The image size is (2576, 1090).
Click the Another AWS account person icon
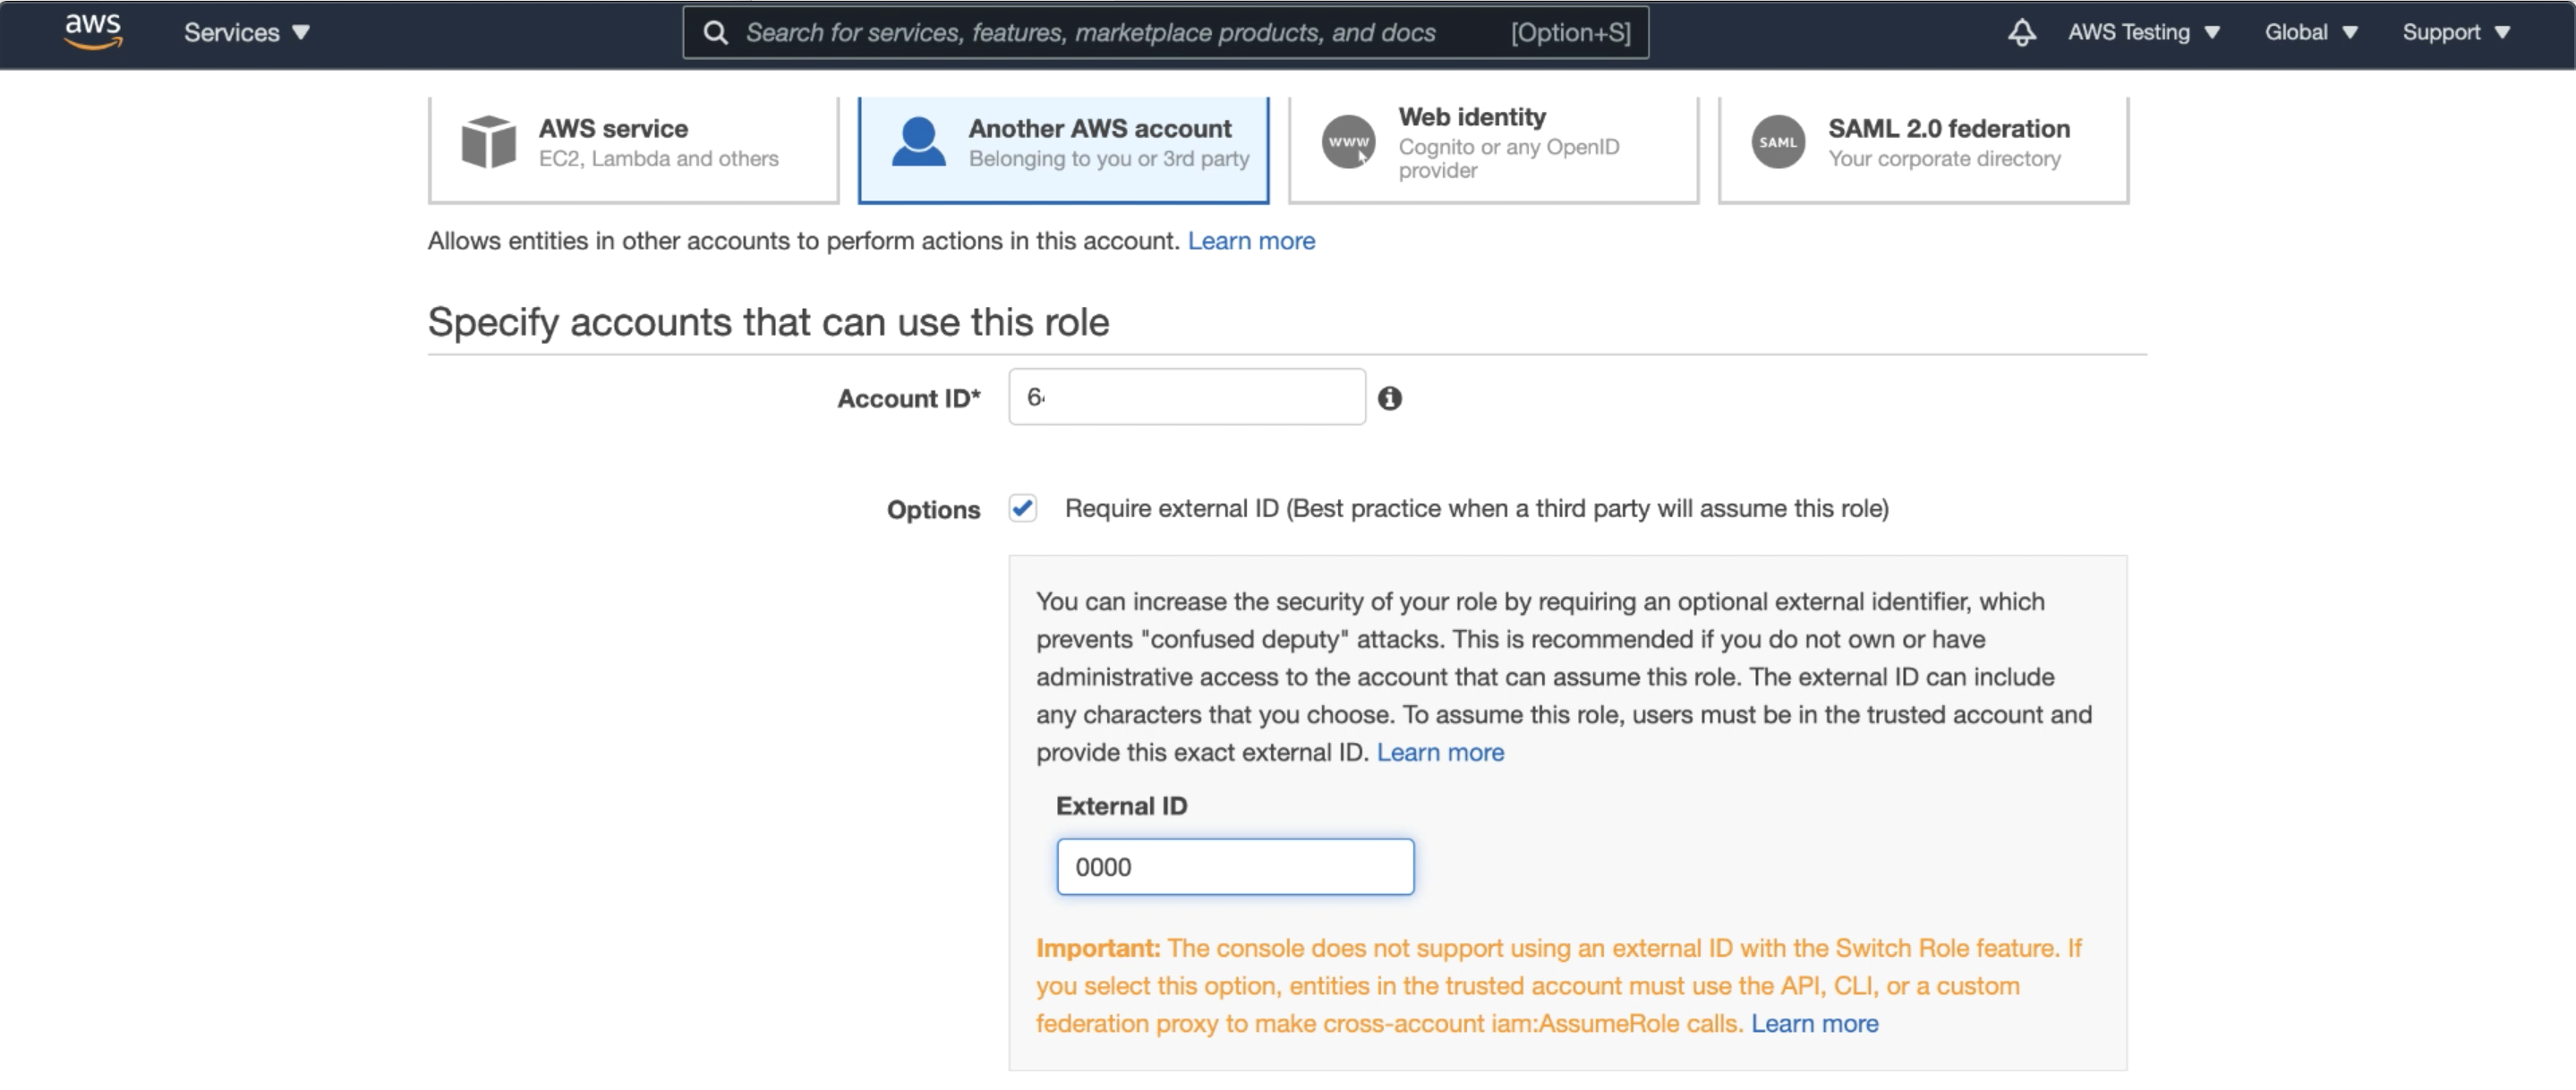pyautogui.click(x=918, y=143)
